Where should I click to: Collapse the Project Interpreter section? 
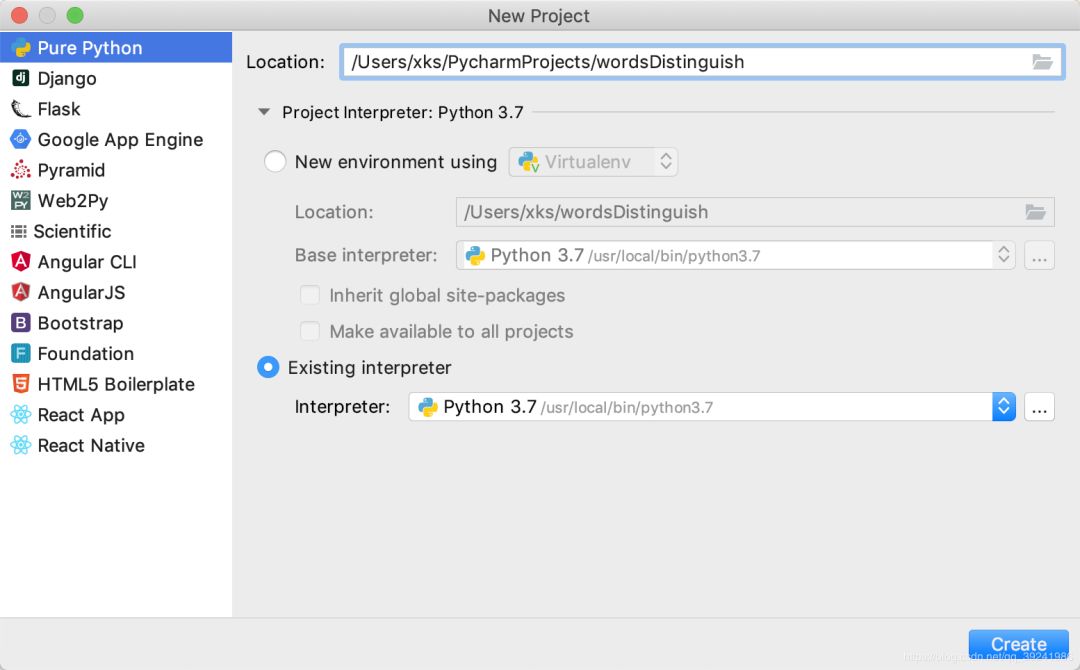(264, 112)
